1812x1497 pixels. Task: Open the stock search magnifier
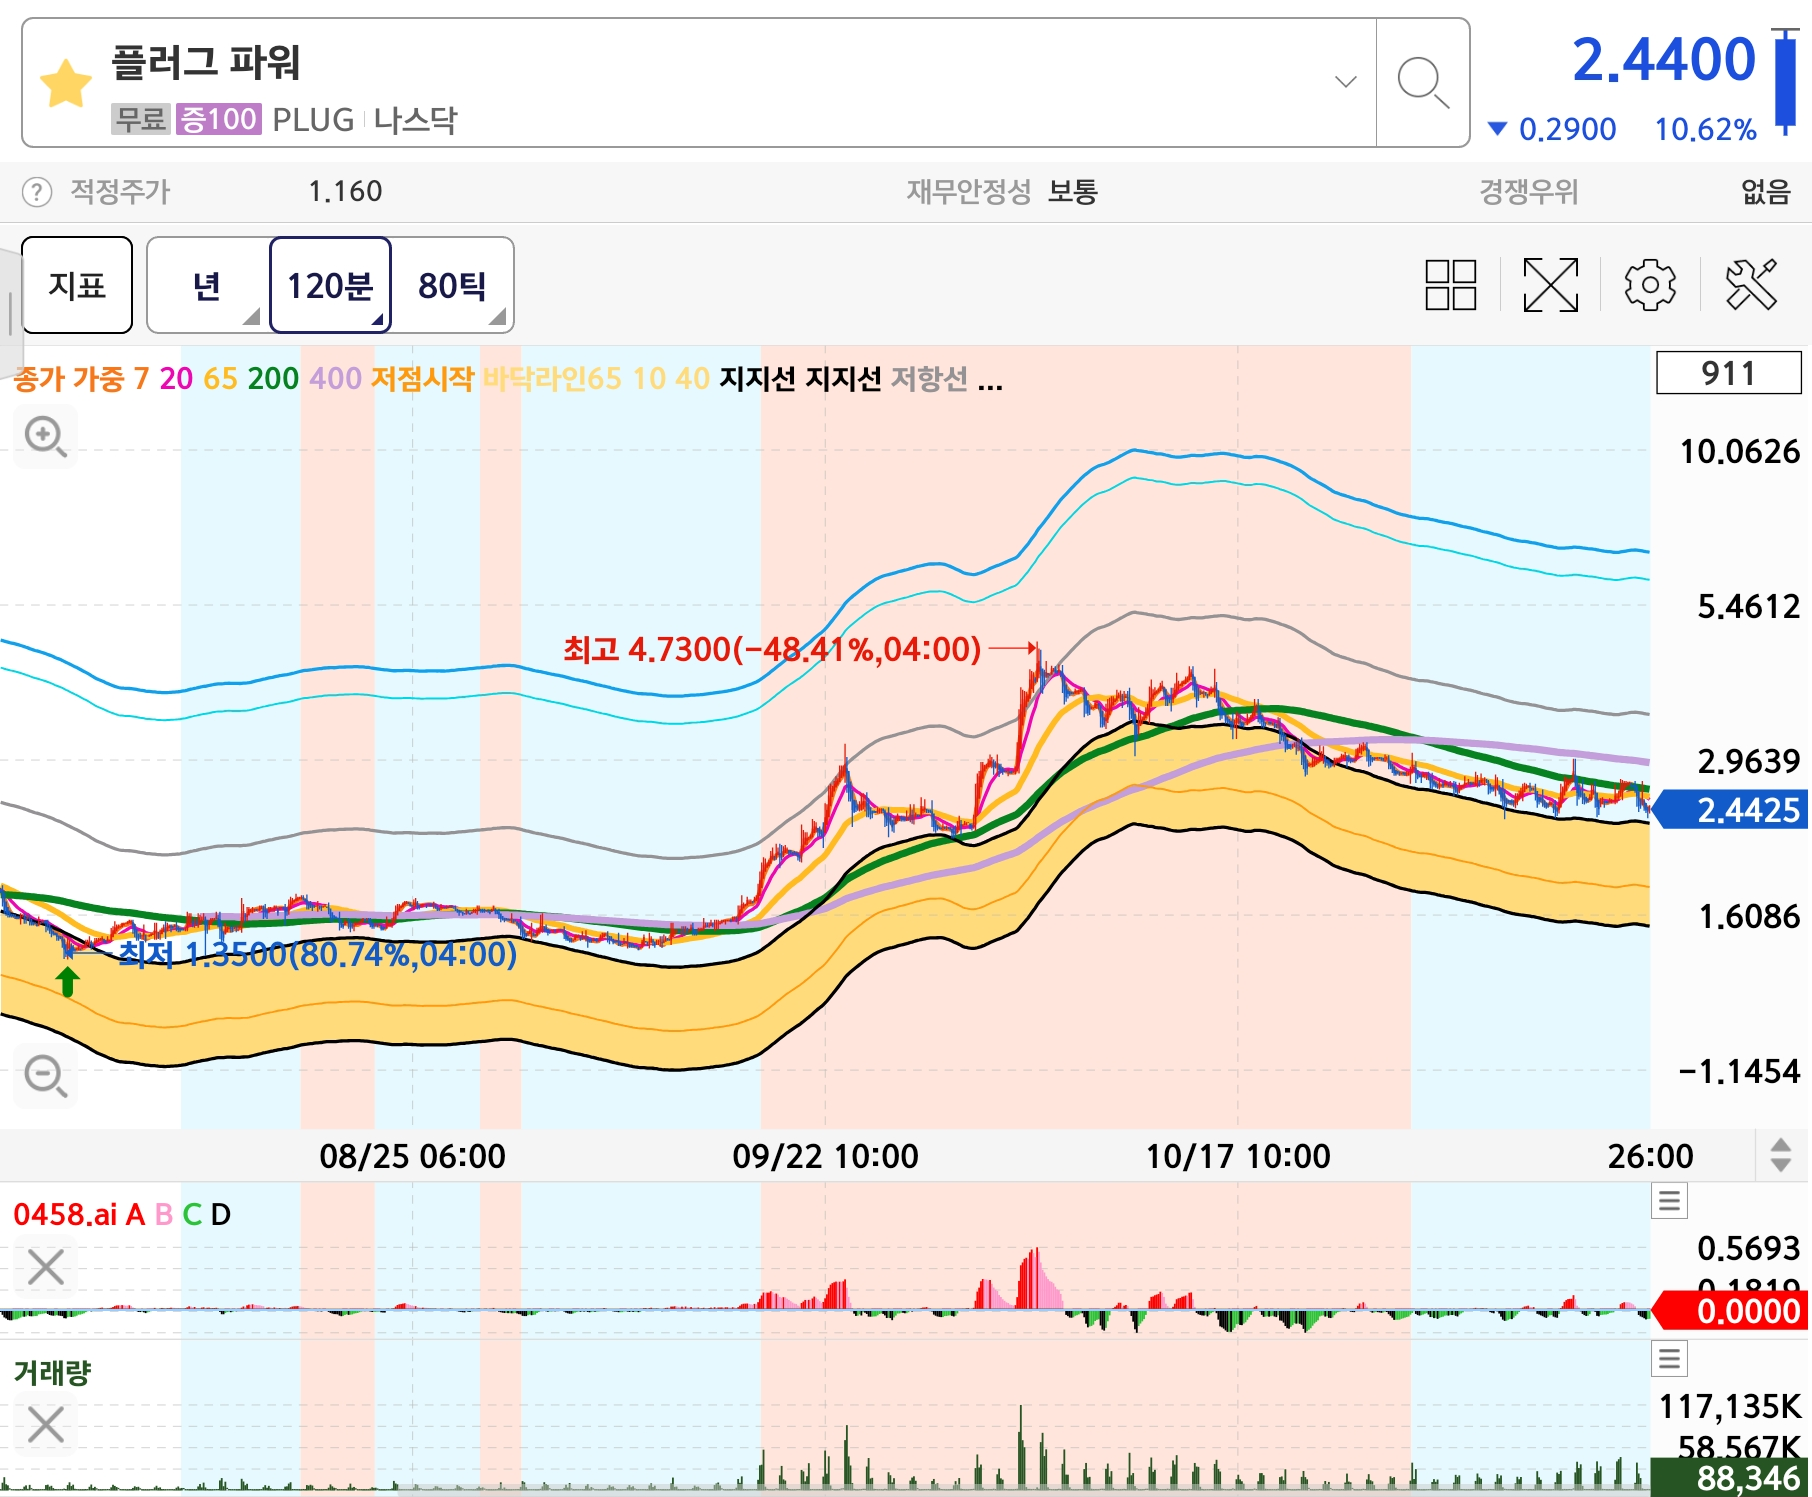pos(1423,83)
